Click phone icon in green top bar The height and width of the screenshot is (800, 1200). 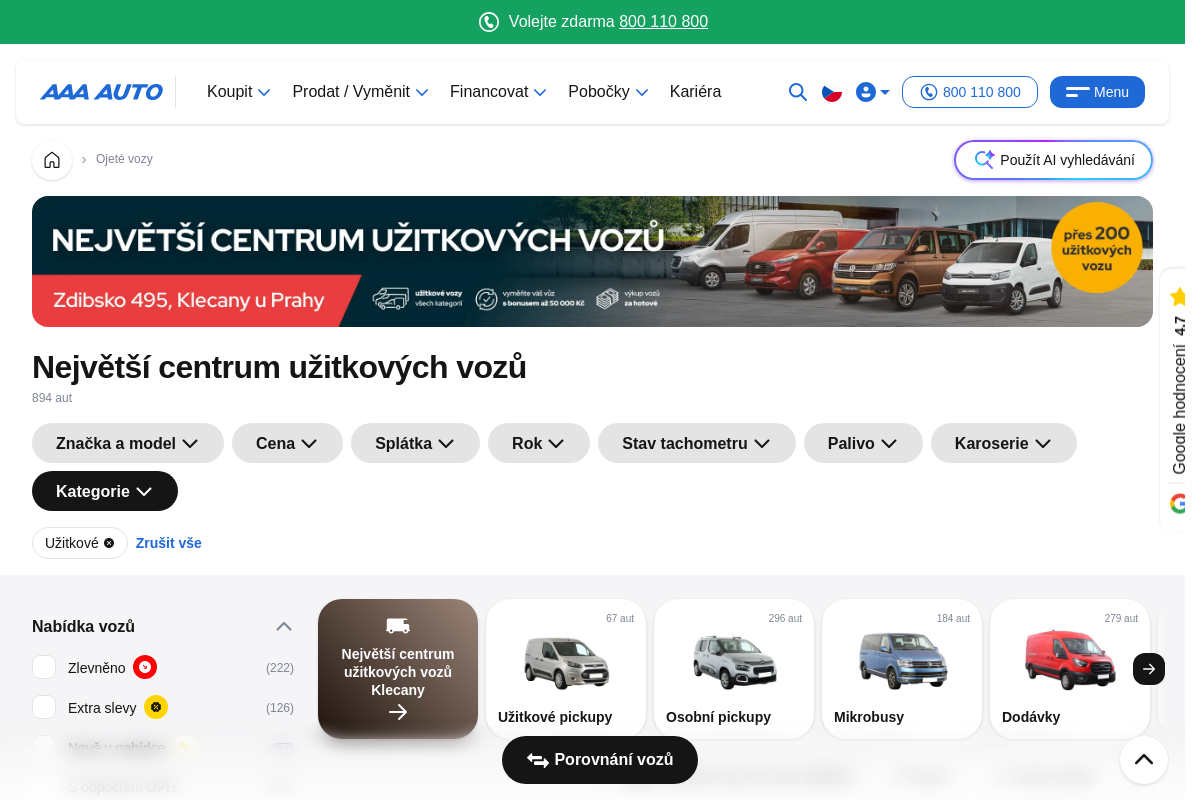(x=489, y=22)
